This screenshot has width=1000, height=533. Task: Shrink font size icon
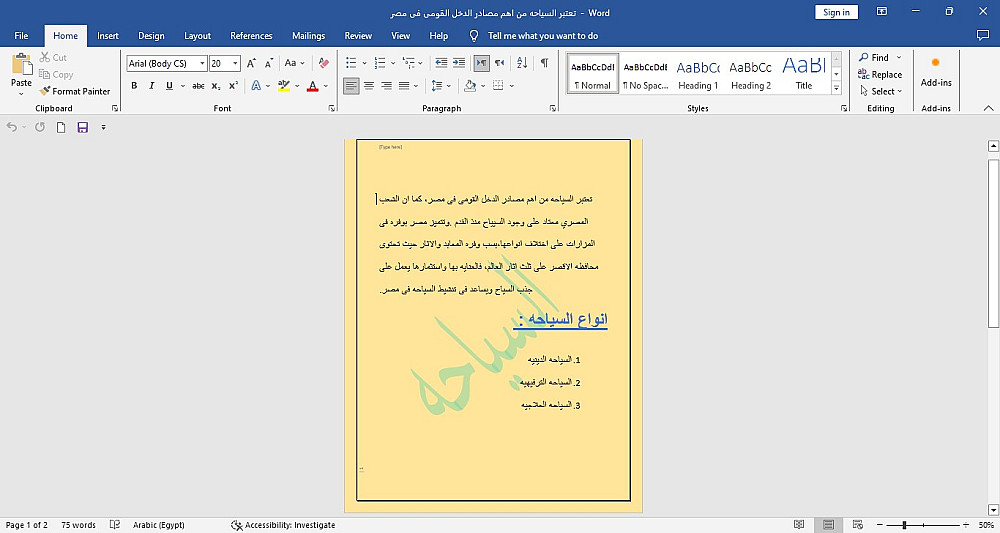(x=268, y=63)
